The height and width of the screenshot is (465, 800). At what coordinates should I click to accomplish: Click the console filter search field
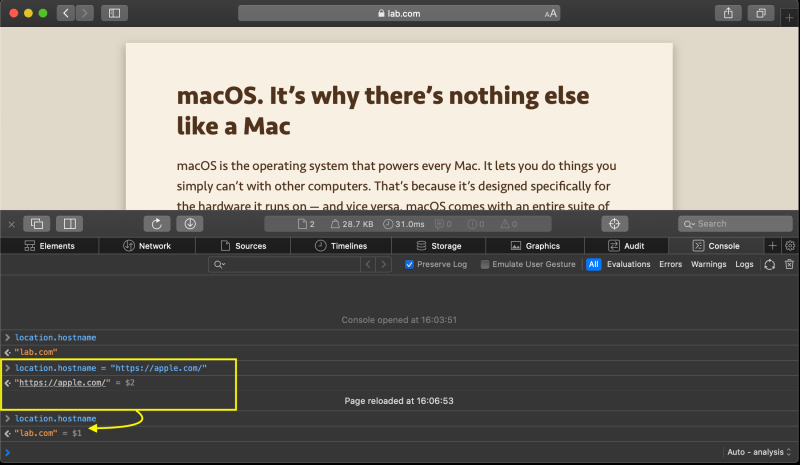(x=284, y=264)
